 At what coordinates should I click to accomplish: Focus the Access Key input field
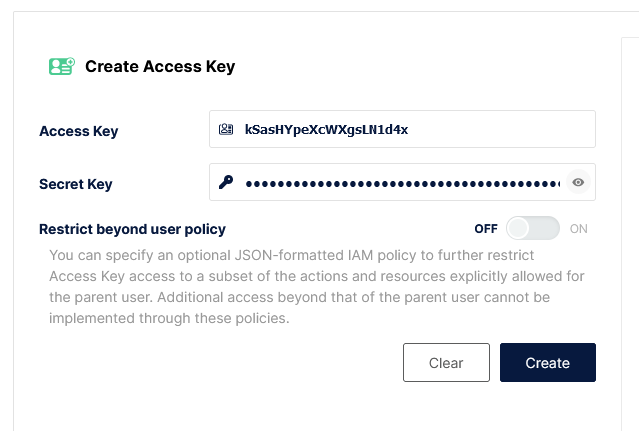click(x=500, y=129)
